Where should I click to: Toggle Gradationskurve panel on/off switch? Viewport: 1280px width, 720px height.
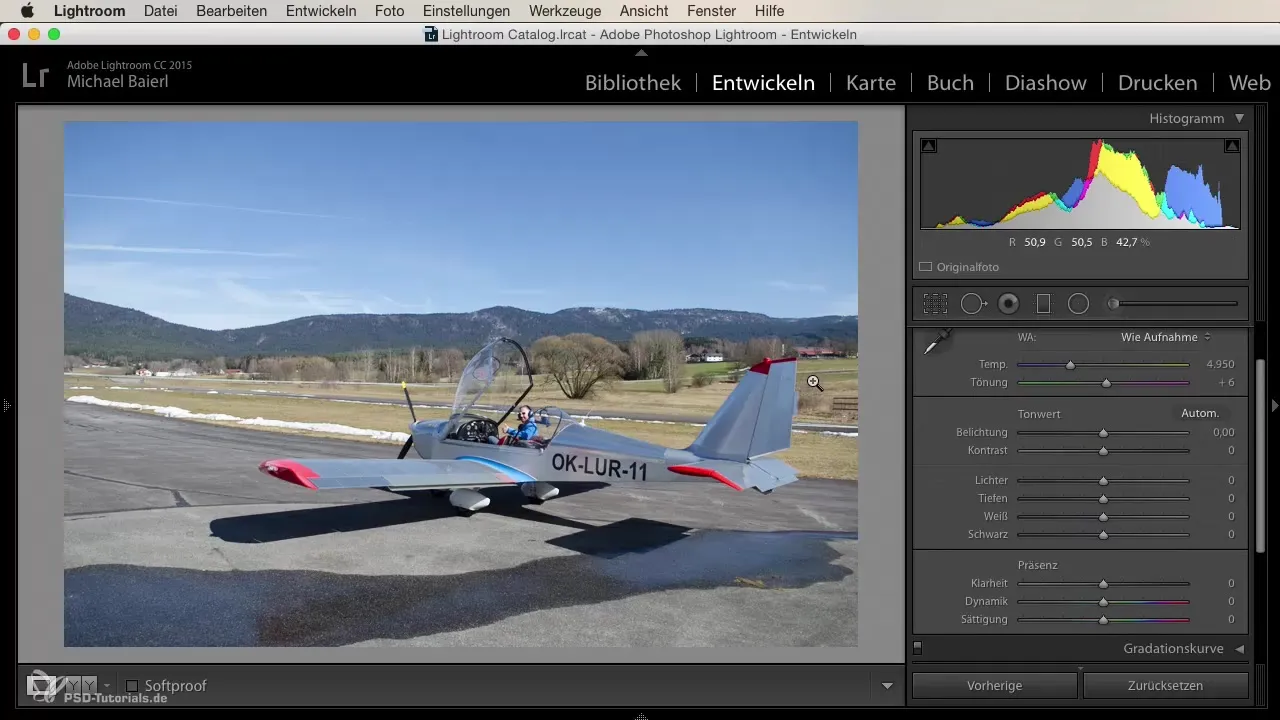(x=918, y=648)
